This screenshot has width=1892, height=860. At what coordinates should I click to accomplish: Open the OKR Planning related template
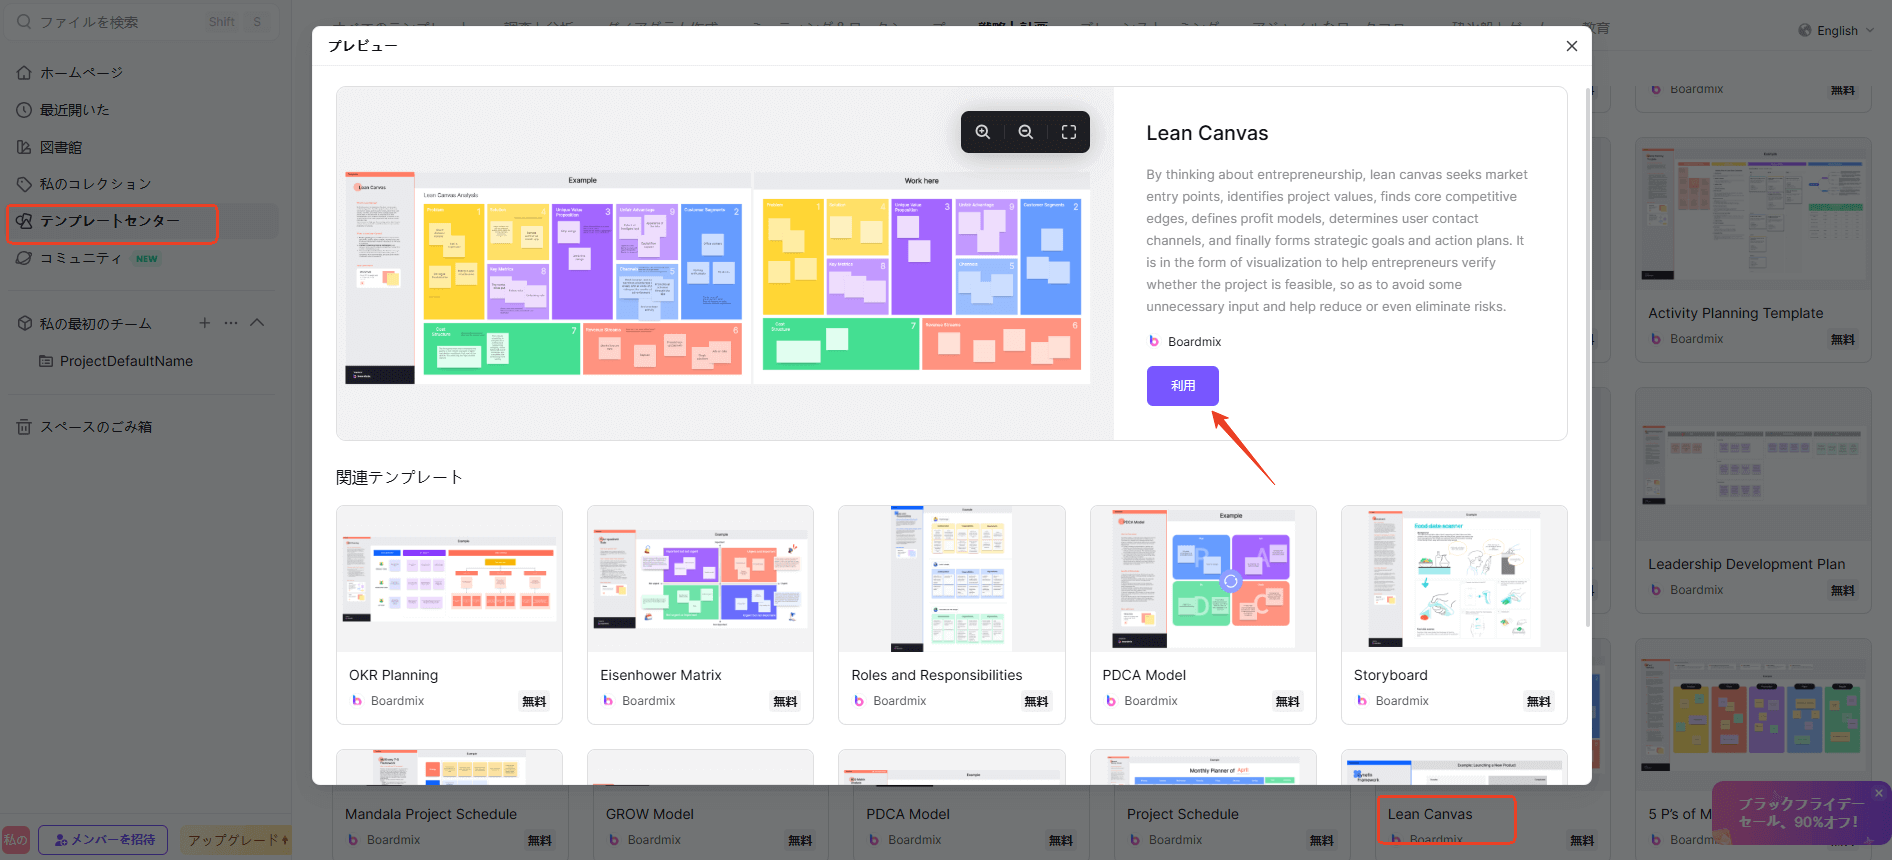click(450, 614)
